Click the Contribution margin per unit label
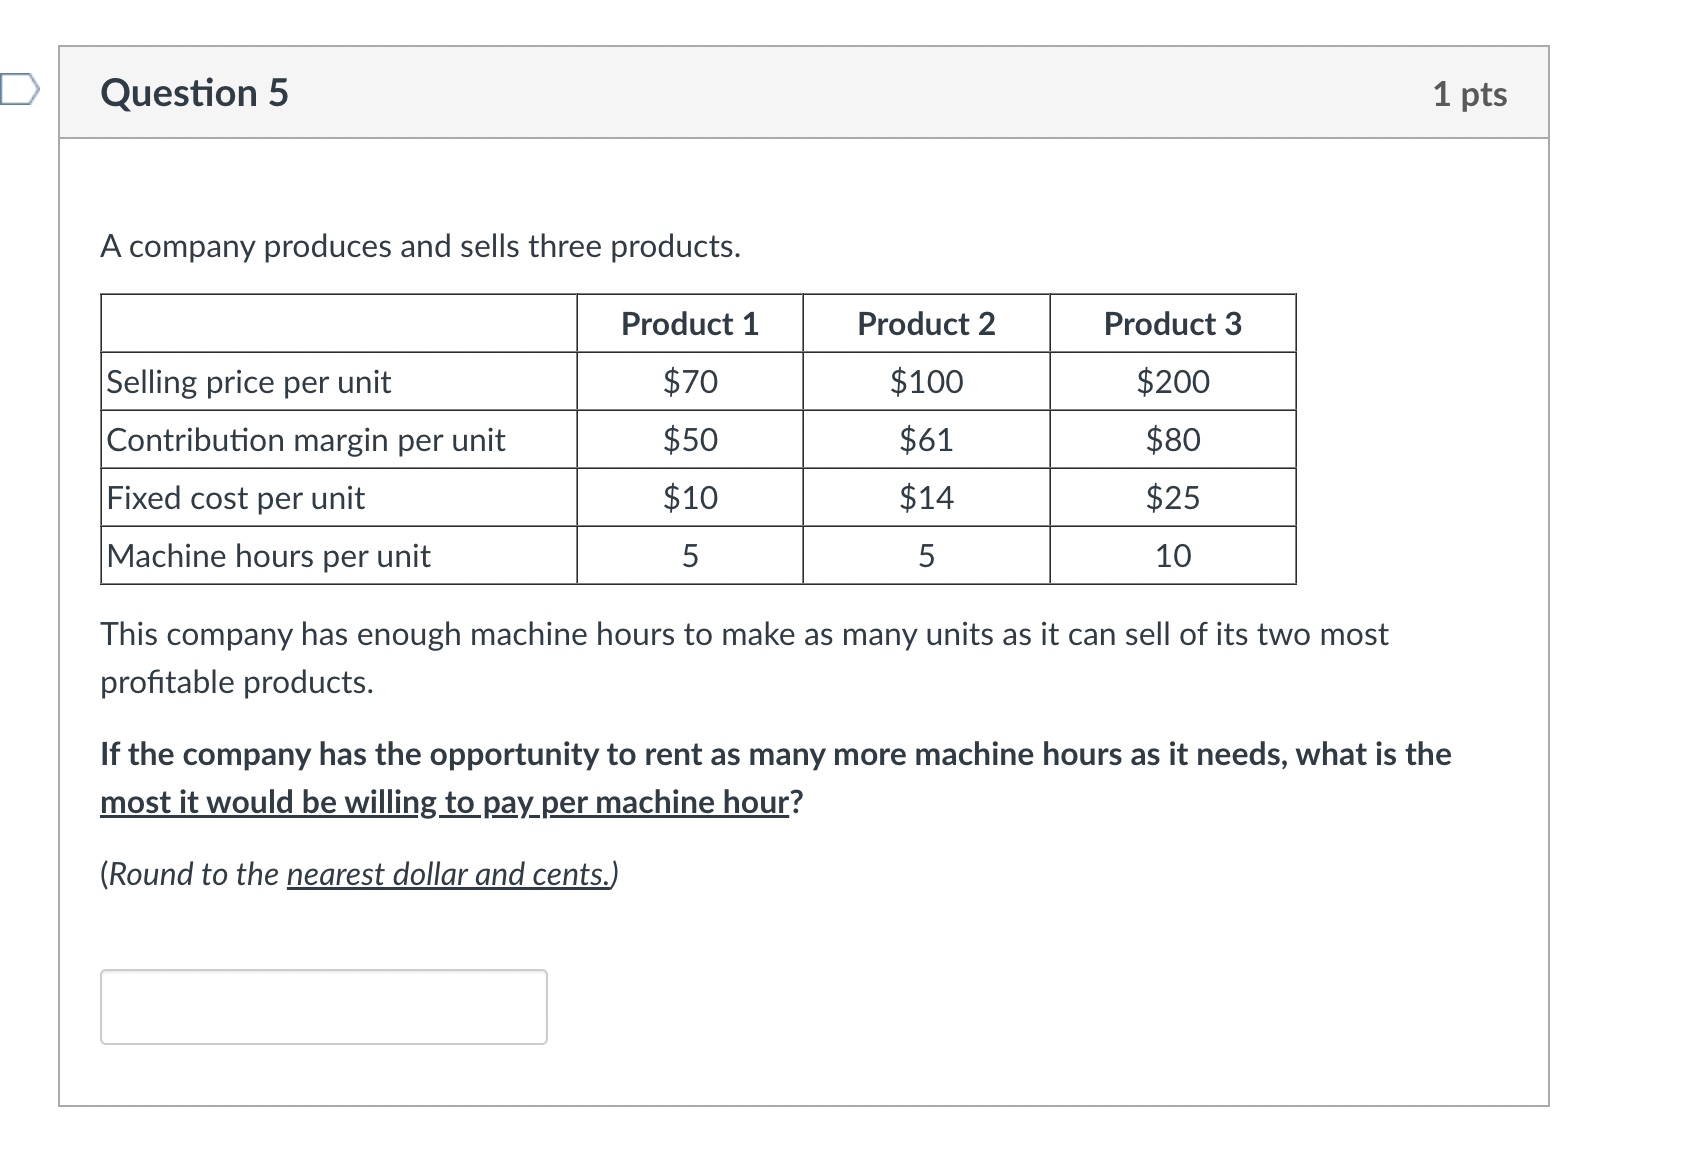The image size is (1704, 1164). pyautogui.click(x=306, y=440)
